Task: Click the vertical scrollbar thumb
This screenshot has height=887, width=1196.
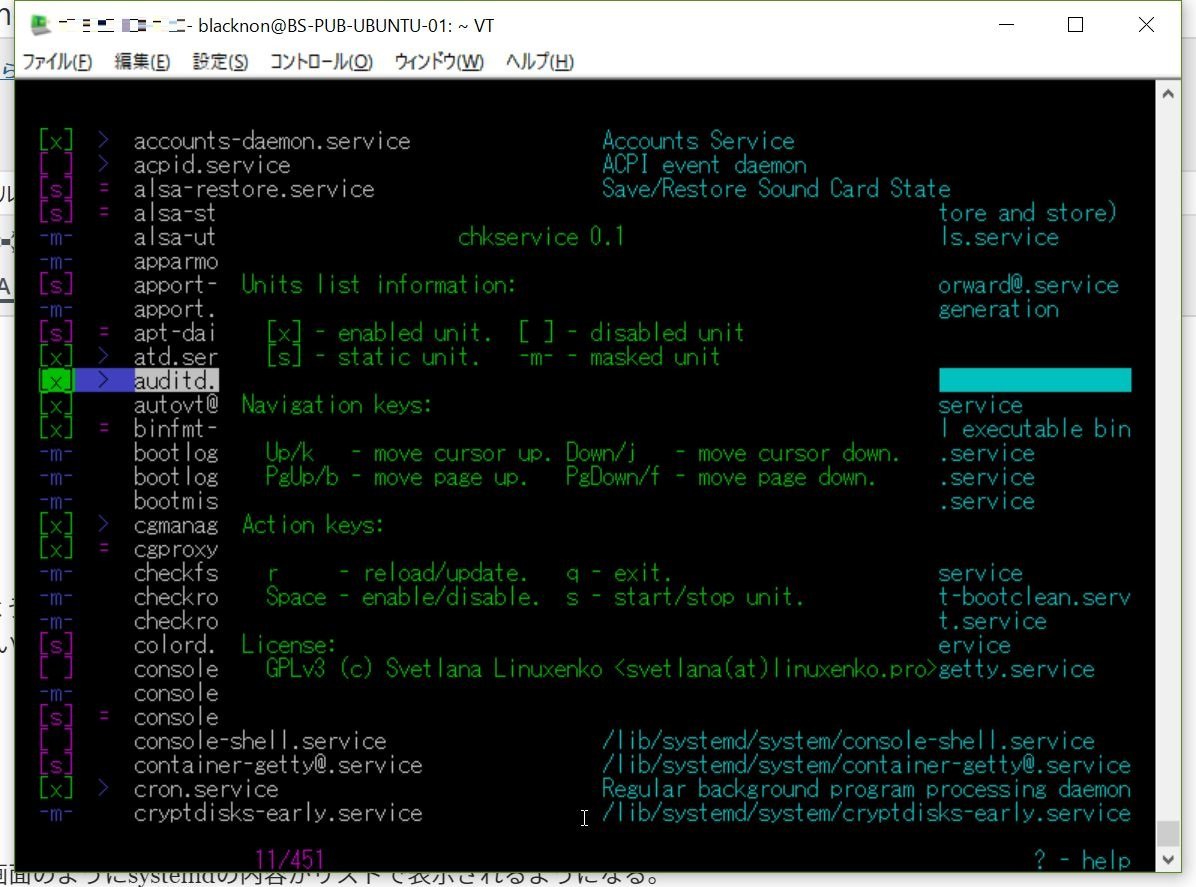Action: coord(1168,834)
